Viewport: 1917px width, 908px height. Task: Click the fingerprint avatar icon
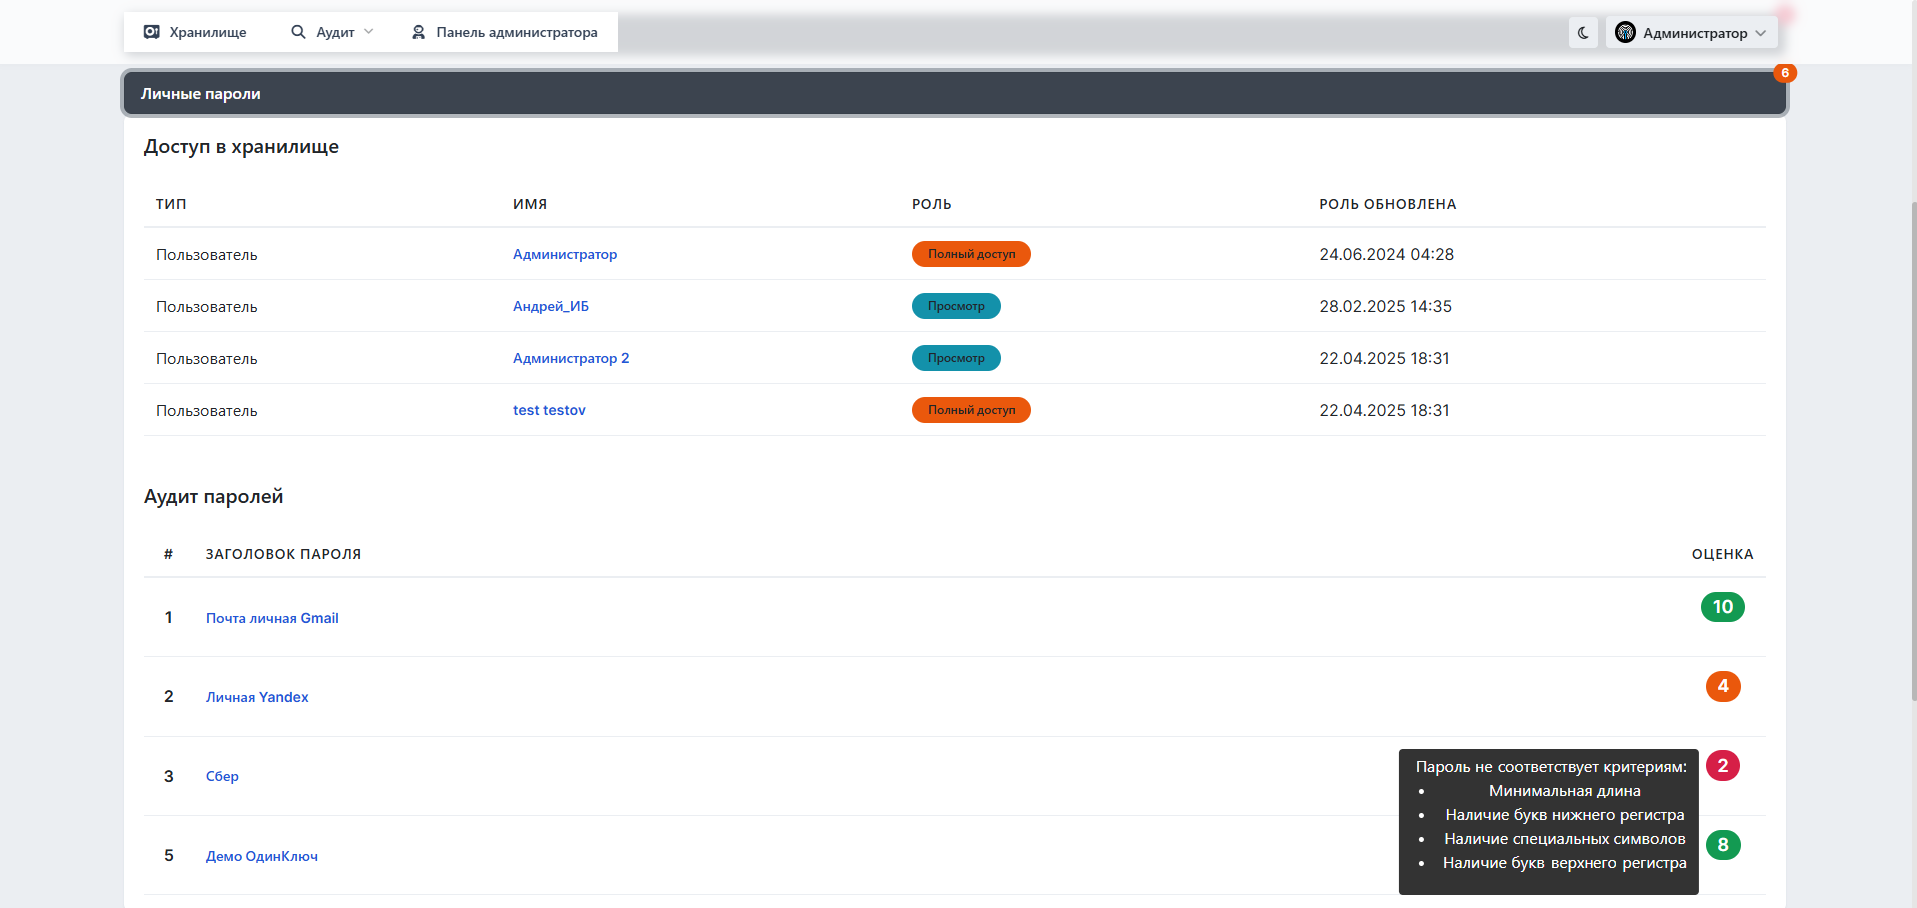pyautogui.click(x=1626, y=33)
